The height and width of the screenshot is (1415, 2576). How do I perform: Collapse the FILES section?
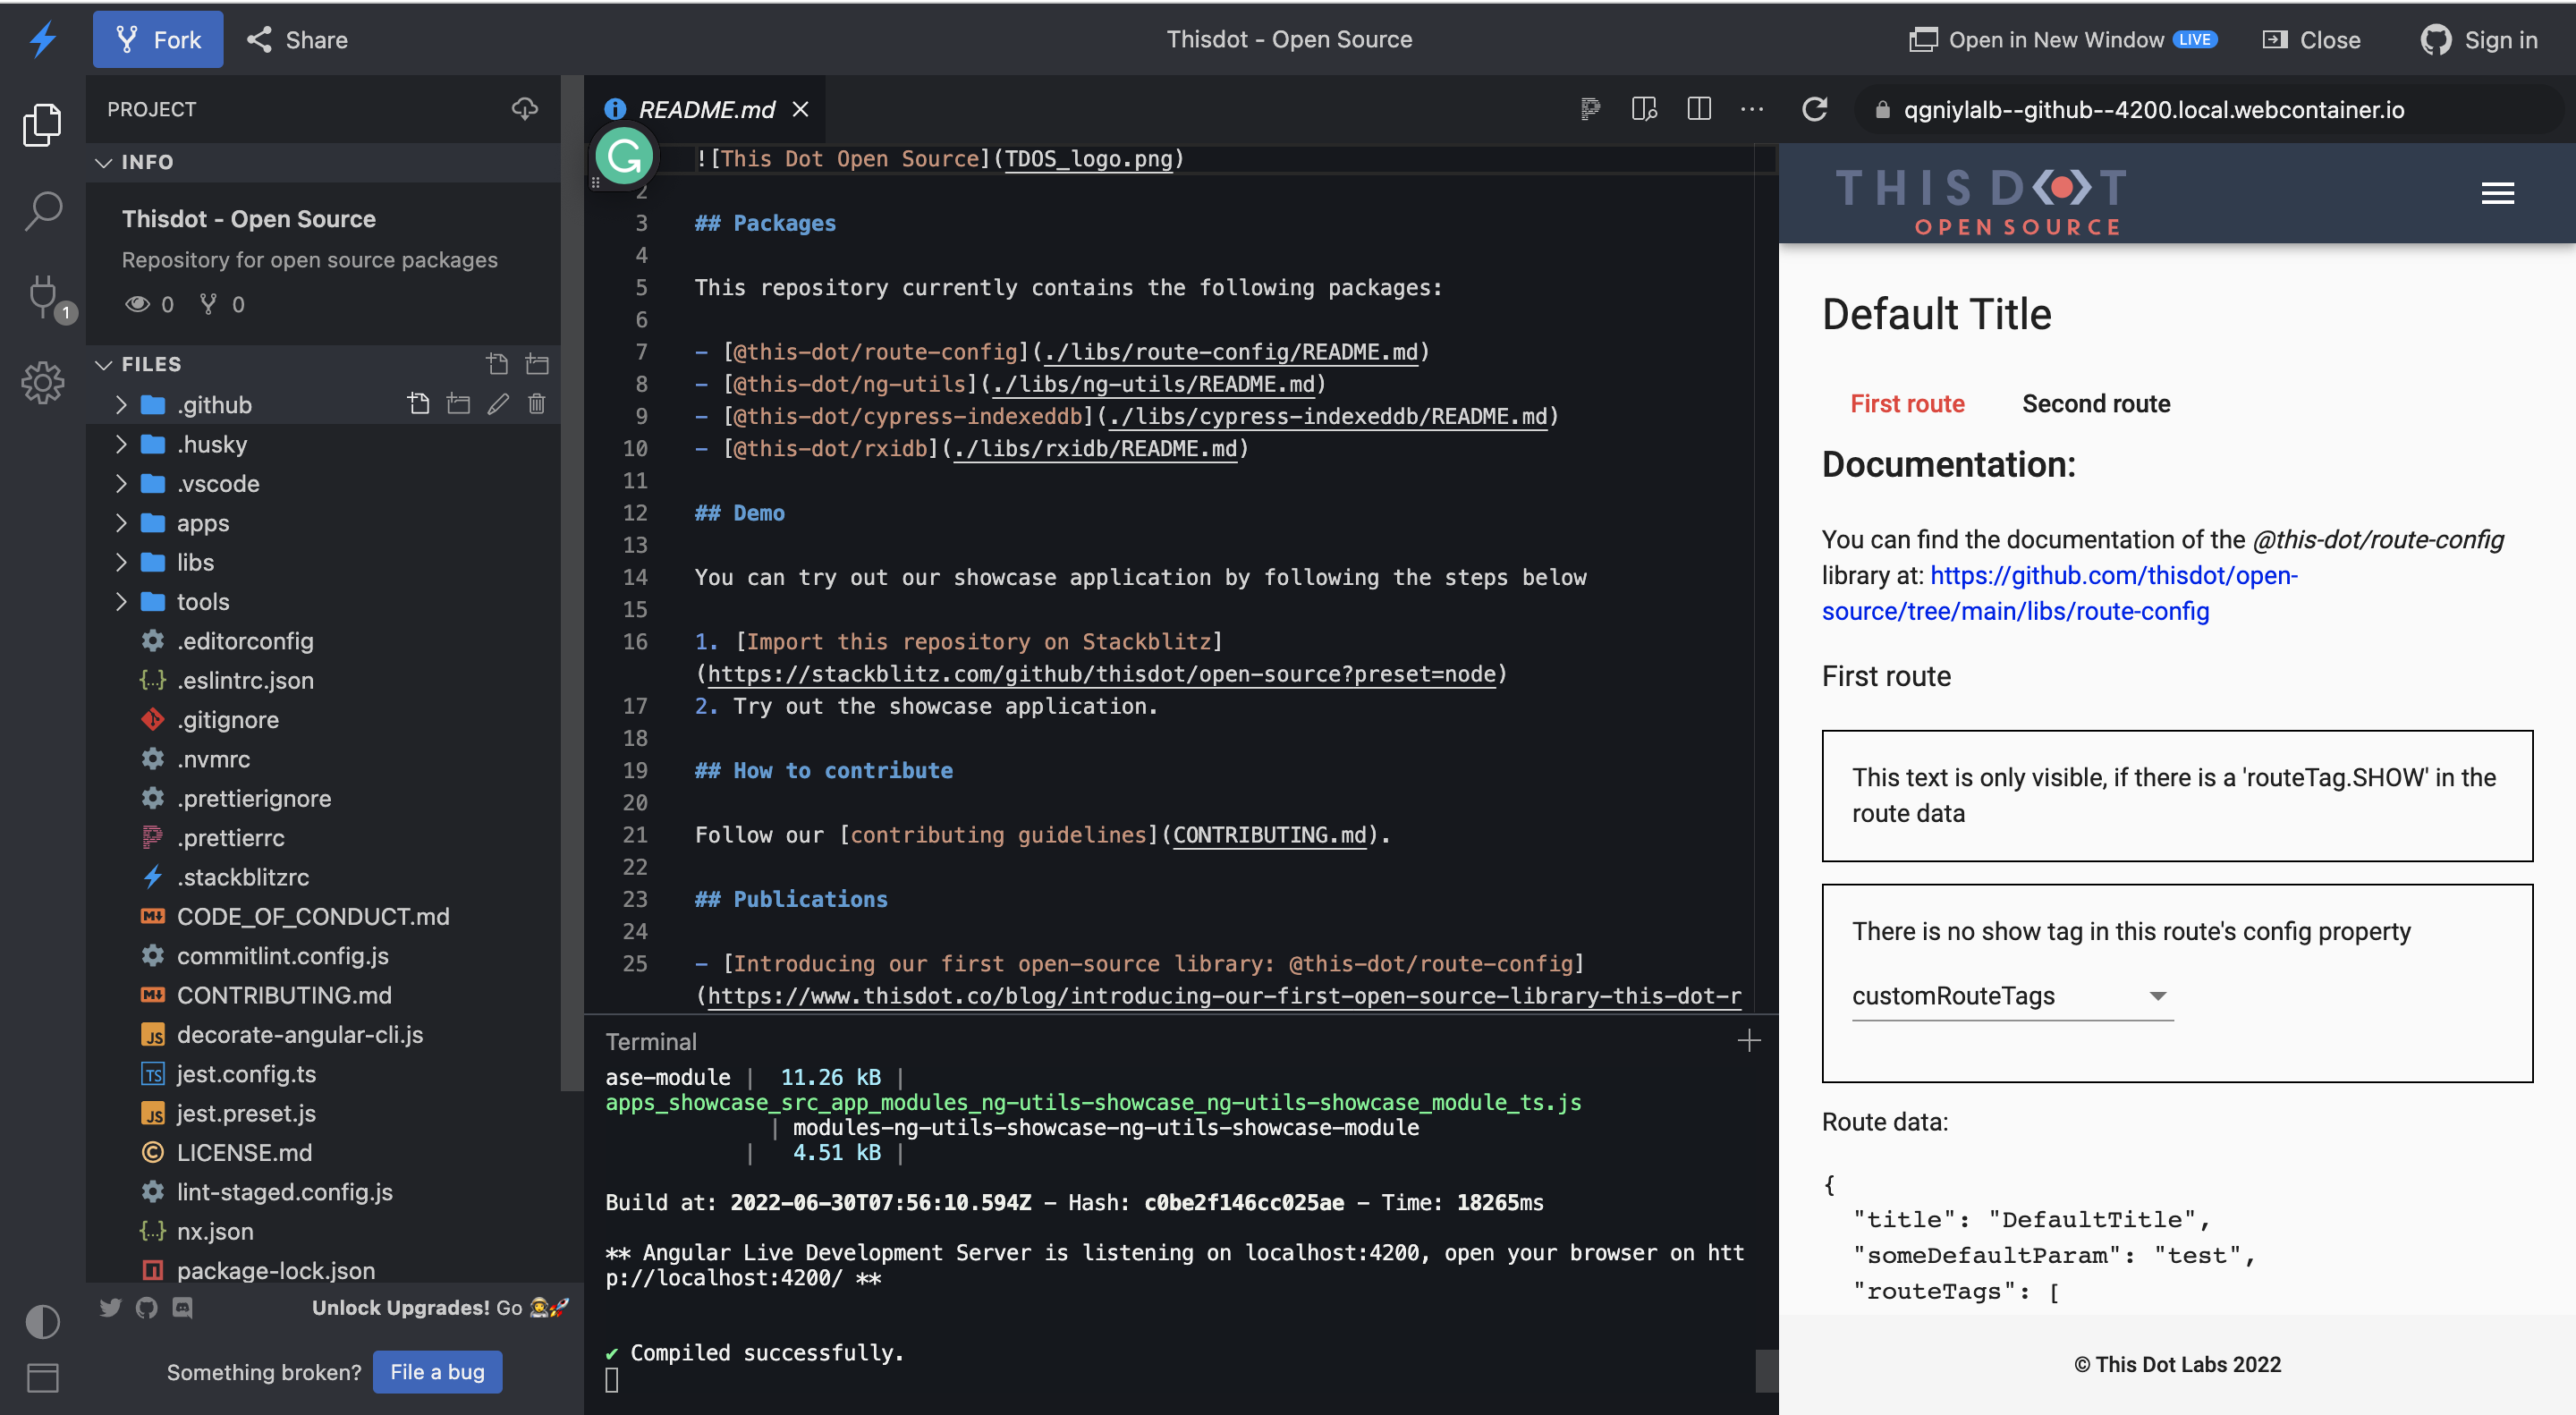coord(105,364)
